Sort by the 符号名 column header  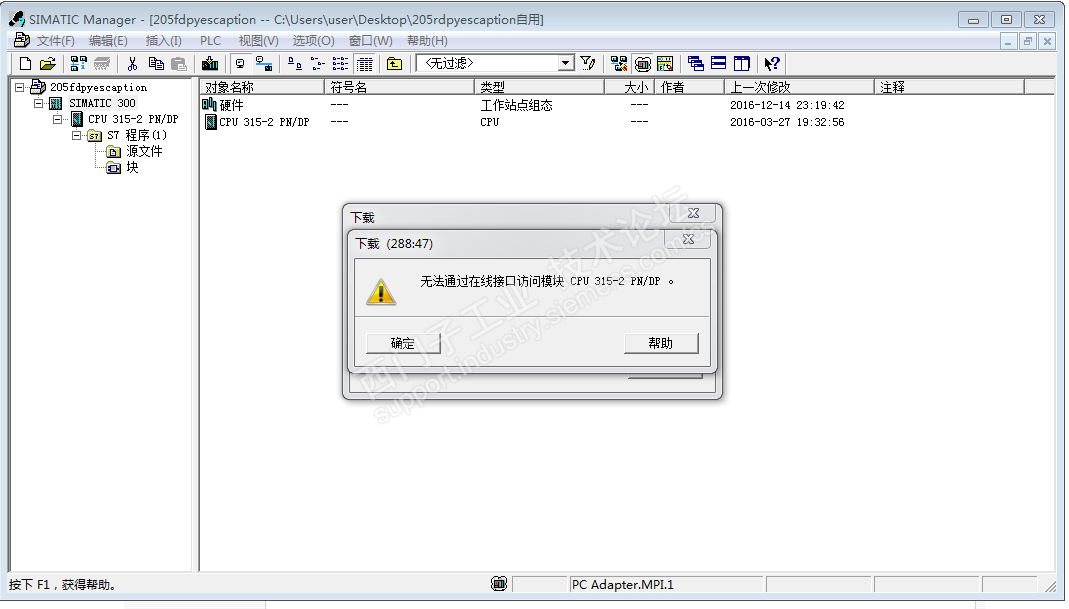[x=399, y=87]
